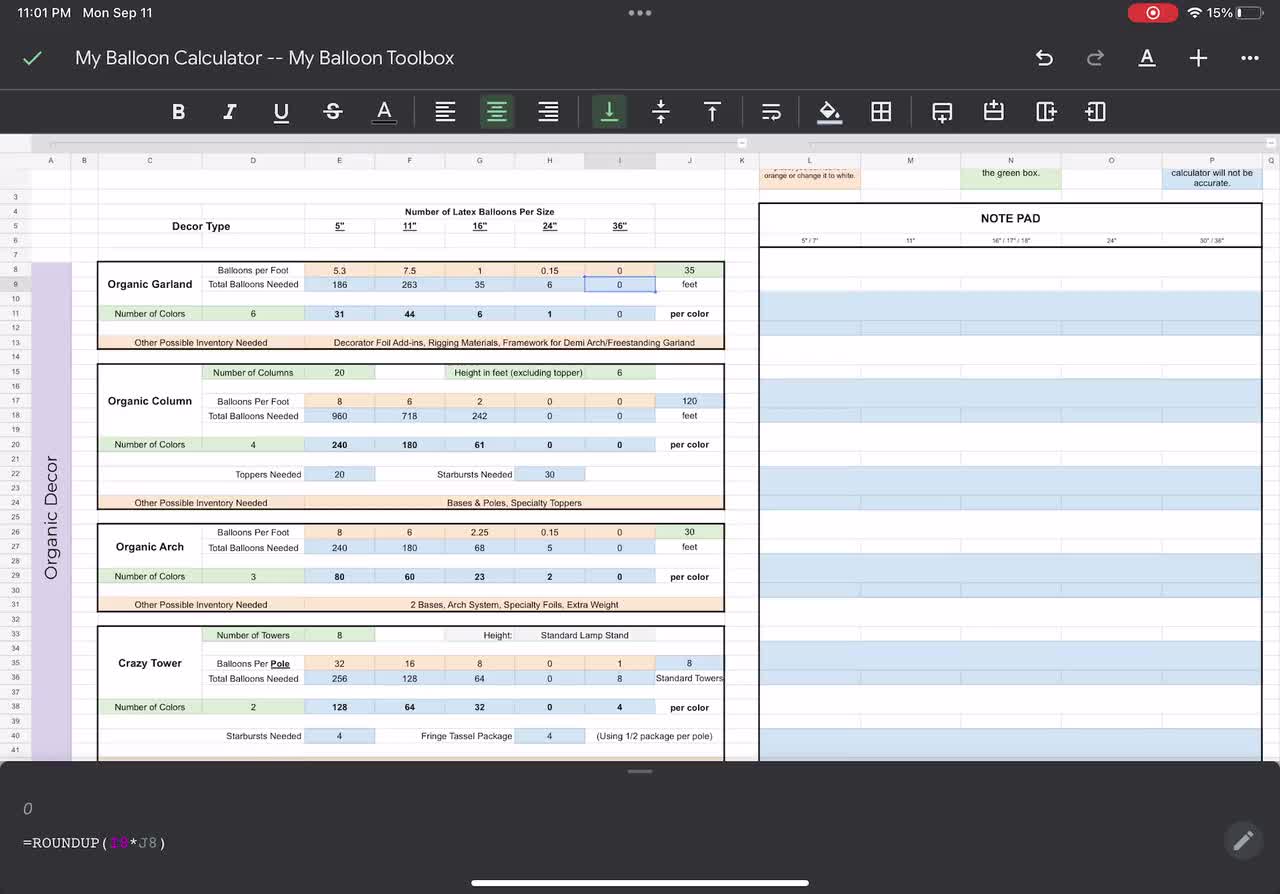Tap the document title My Balloon Calculator
This screenshot has height=894, width=1280.
(265, 58)
